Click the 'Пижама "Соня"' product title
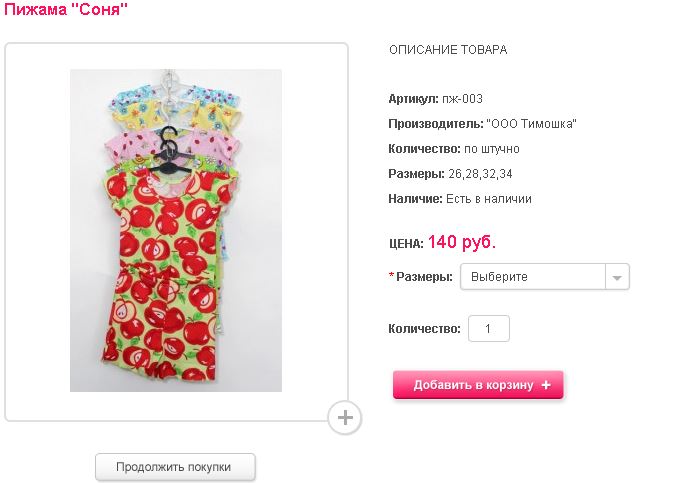This screenshot has height=483, width=679. tap(66, 10)
